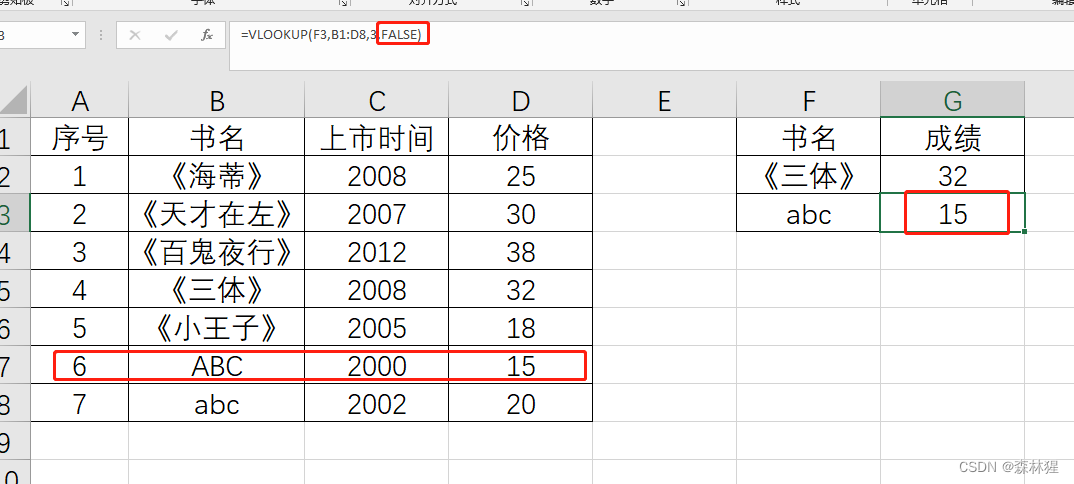
Task: Select the price 15 cell in column D
Action: coord(521,366)
